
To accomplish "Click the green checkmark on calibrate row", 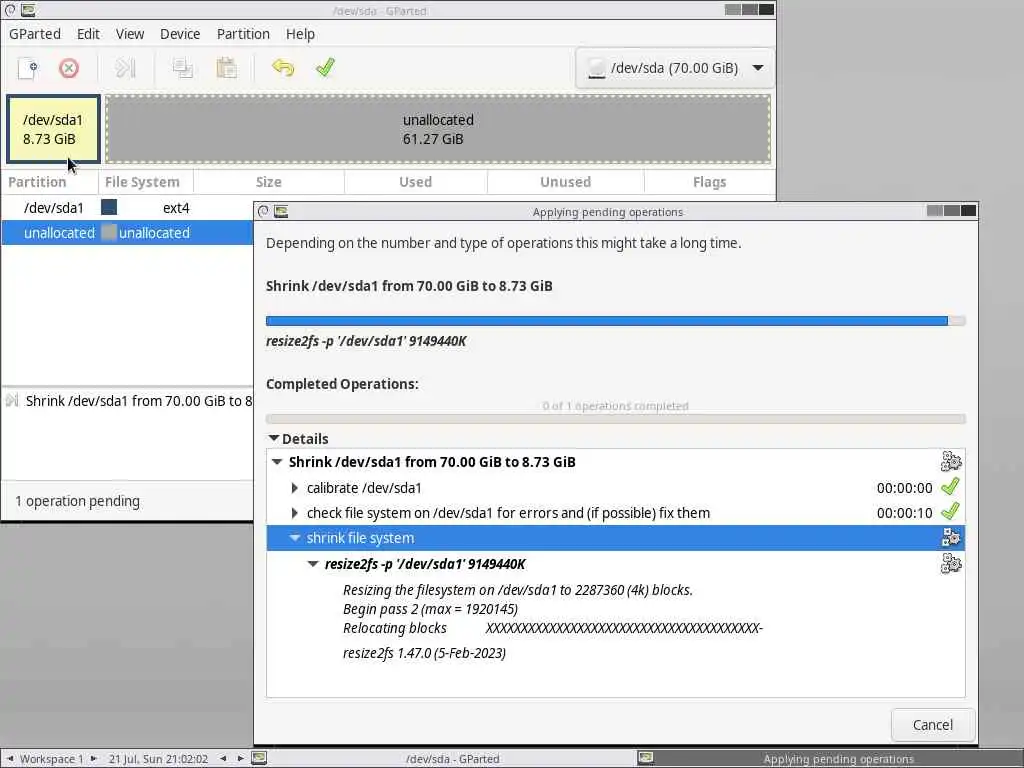I will (x=950, y=487).
